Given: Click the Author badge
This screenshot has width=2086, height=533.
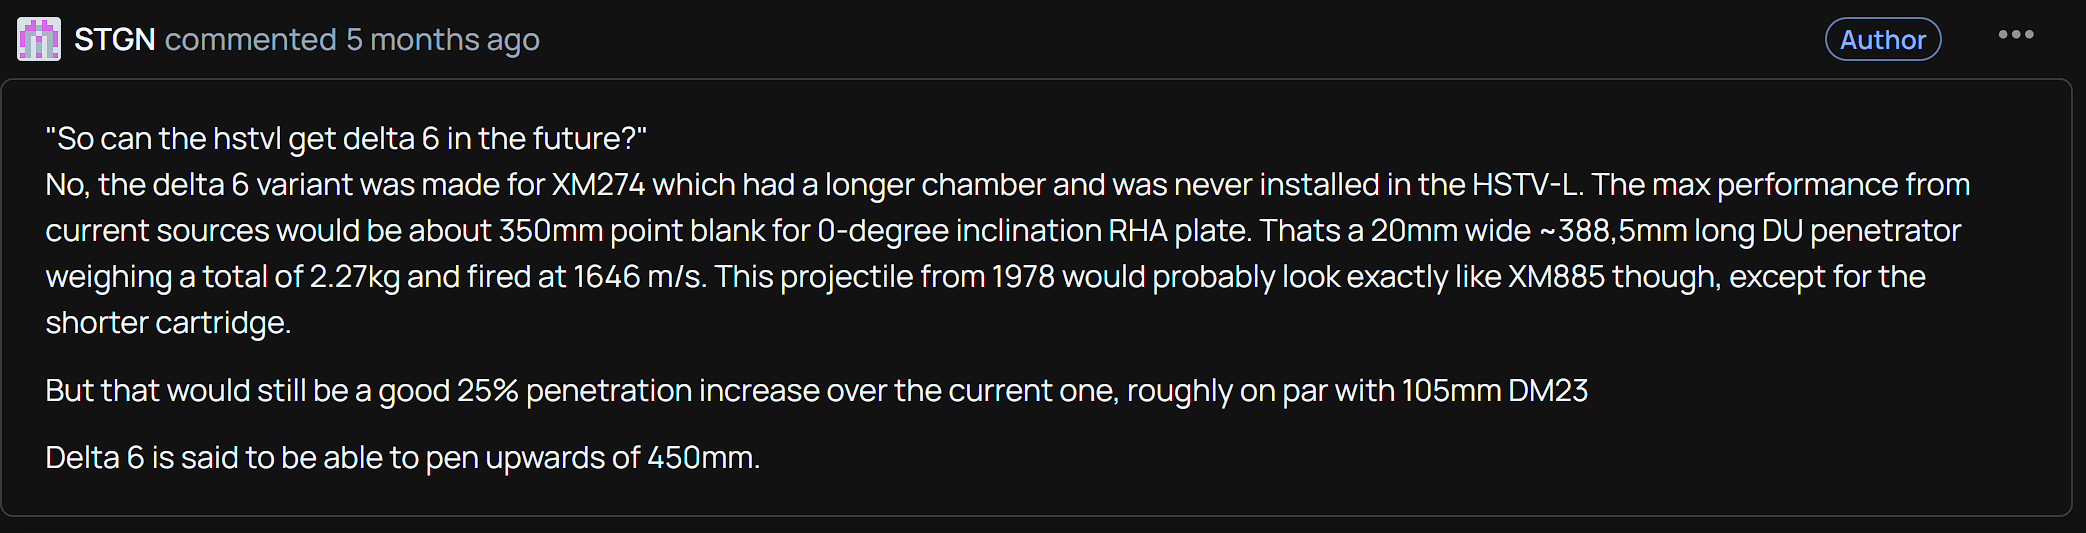Looking at the screenshot, I should click(1883, 39).
